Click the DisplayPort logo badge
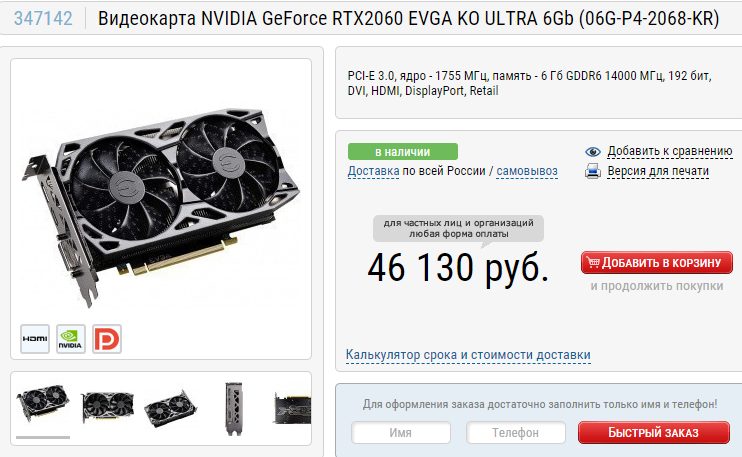742x457 pixels. pos(107,339)
